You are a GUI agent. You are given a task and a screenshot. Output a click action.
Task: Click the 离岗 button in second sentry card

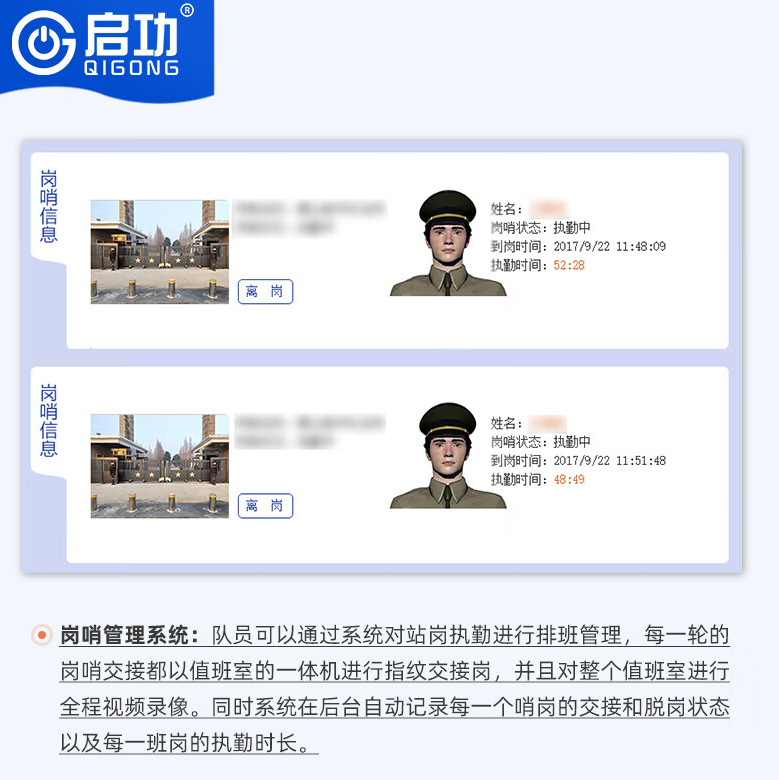pyautogui.click(x=265, y=506)
